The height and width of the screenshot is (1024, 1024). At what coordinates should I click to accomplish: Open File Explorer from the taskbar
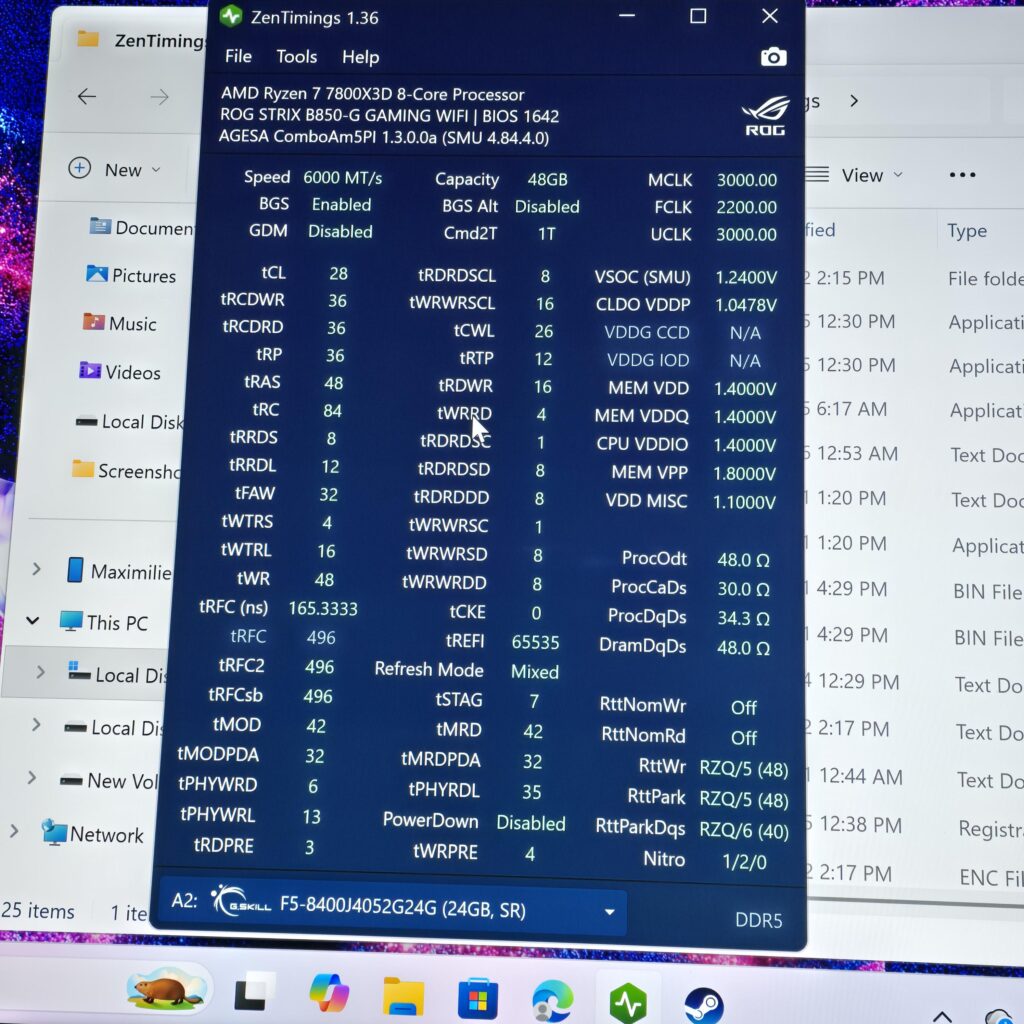point(403,996)
